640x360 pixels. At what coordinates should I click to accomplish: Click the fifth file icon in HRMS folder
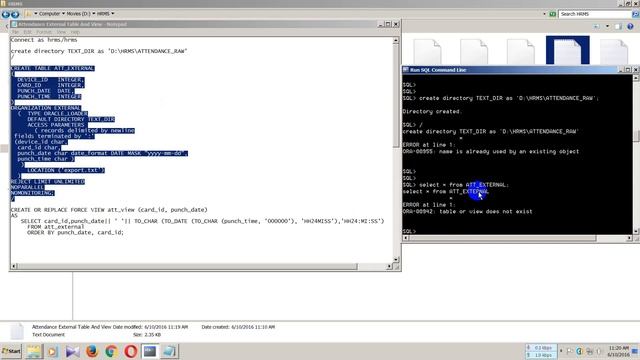tap(614, 51)
